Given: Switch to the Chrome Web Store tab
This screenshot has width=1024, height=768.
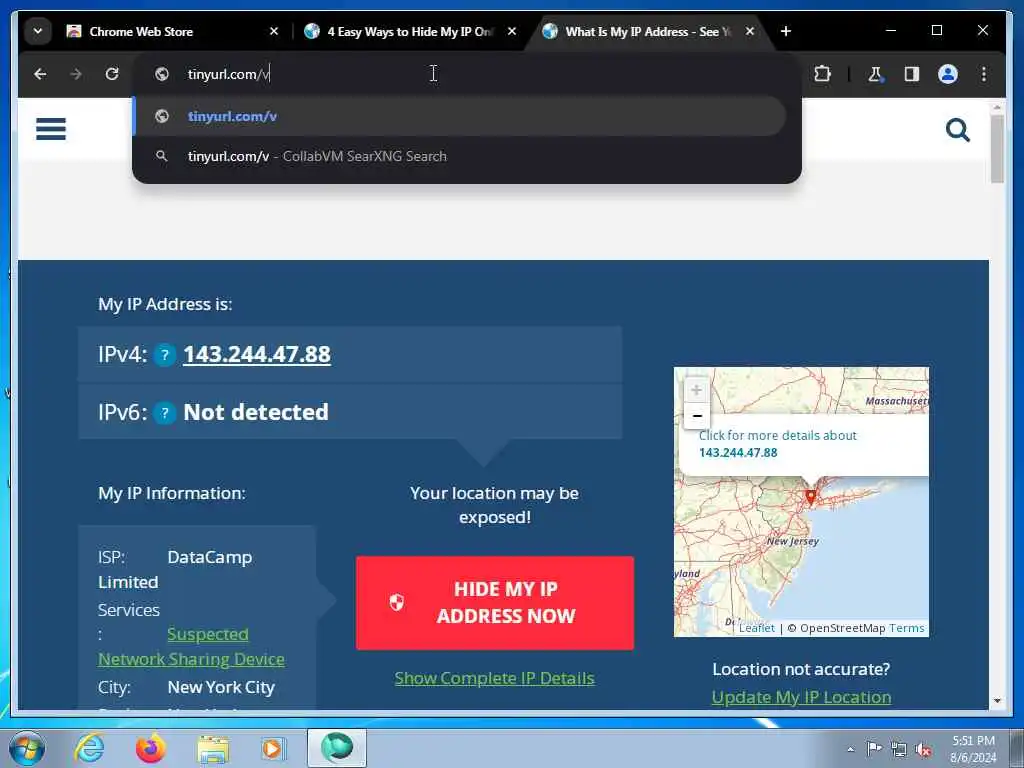Looking at the screenshot, I should pos(173,31).
